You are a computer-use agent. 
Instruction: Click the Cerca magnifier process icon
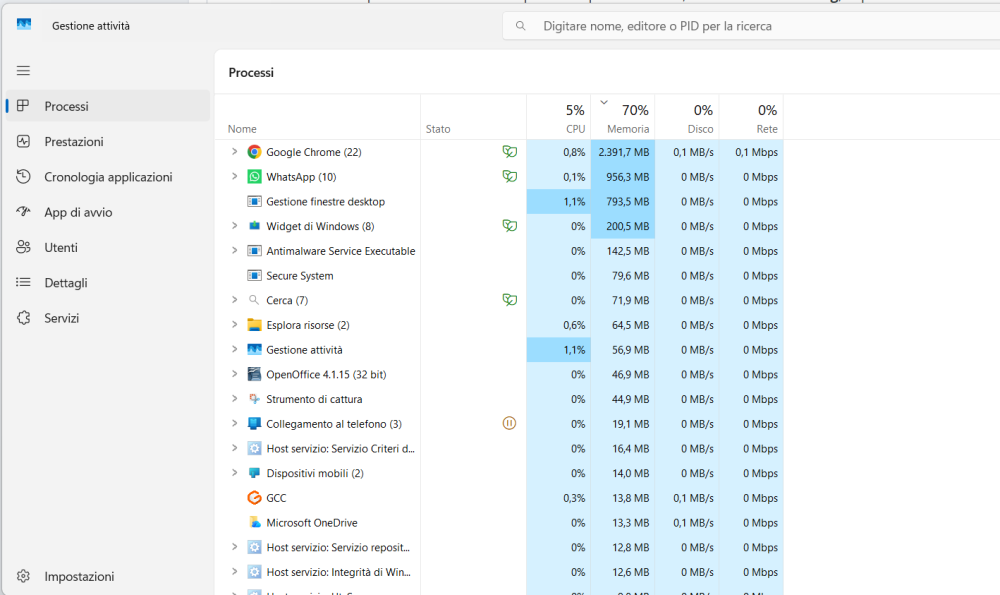[254, 300]
